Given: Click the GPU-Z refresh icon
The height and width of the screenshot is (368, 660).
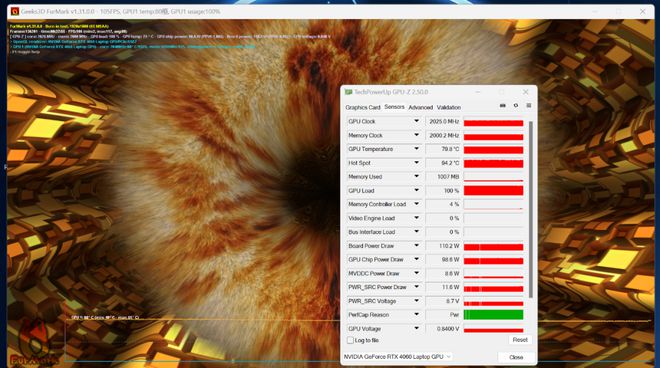Looking at the screenshot, I should click(516, 106).
